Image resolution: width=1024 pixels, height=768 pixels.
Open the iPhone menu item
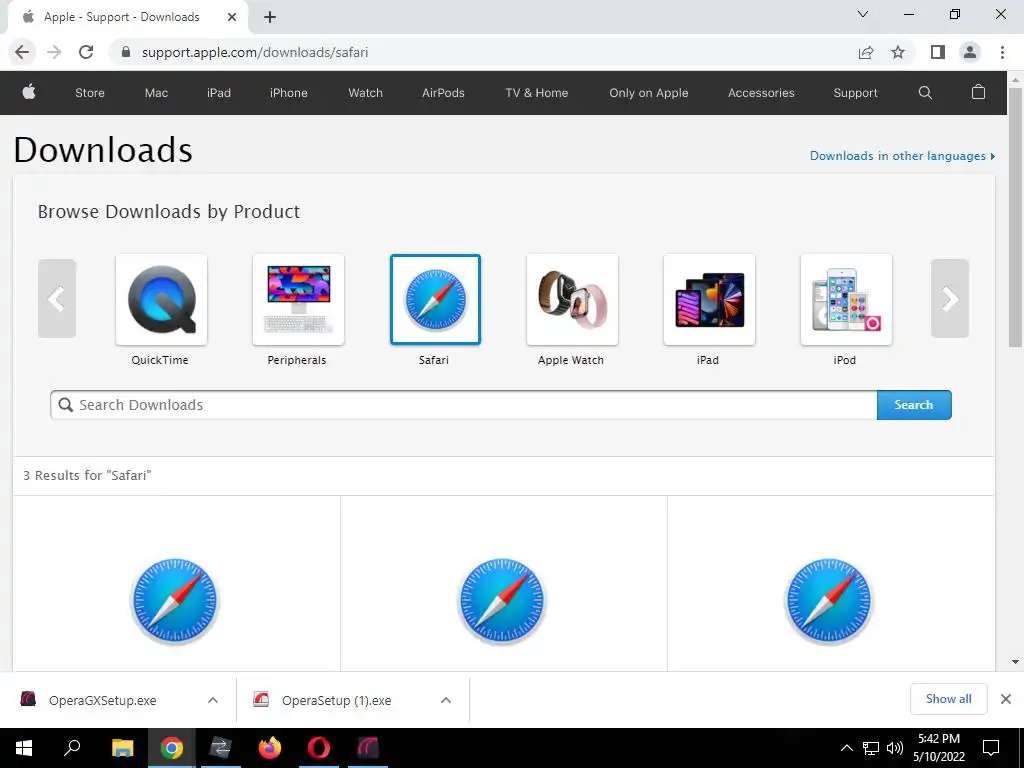click(289, 93)
